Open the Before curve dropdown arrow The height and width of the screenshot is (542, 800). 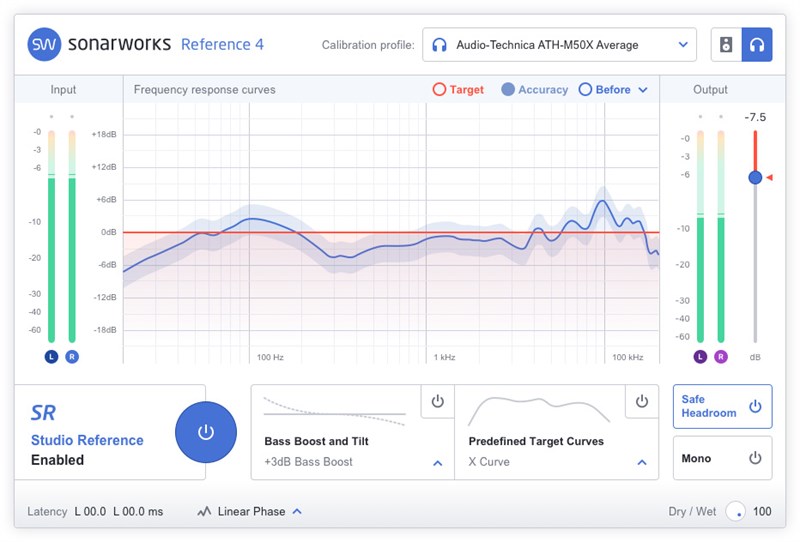pyautogui.click(x=643, y=90)
